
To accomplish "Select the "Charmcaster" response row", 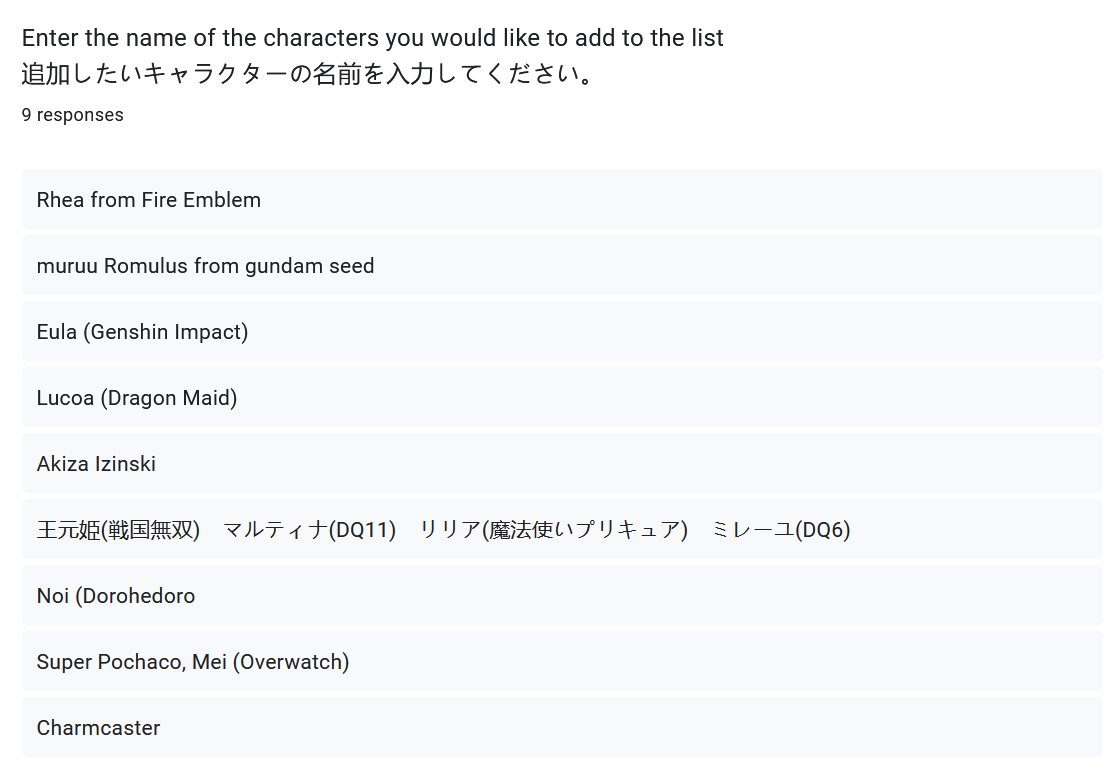I will [x=98, y=728].
